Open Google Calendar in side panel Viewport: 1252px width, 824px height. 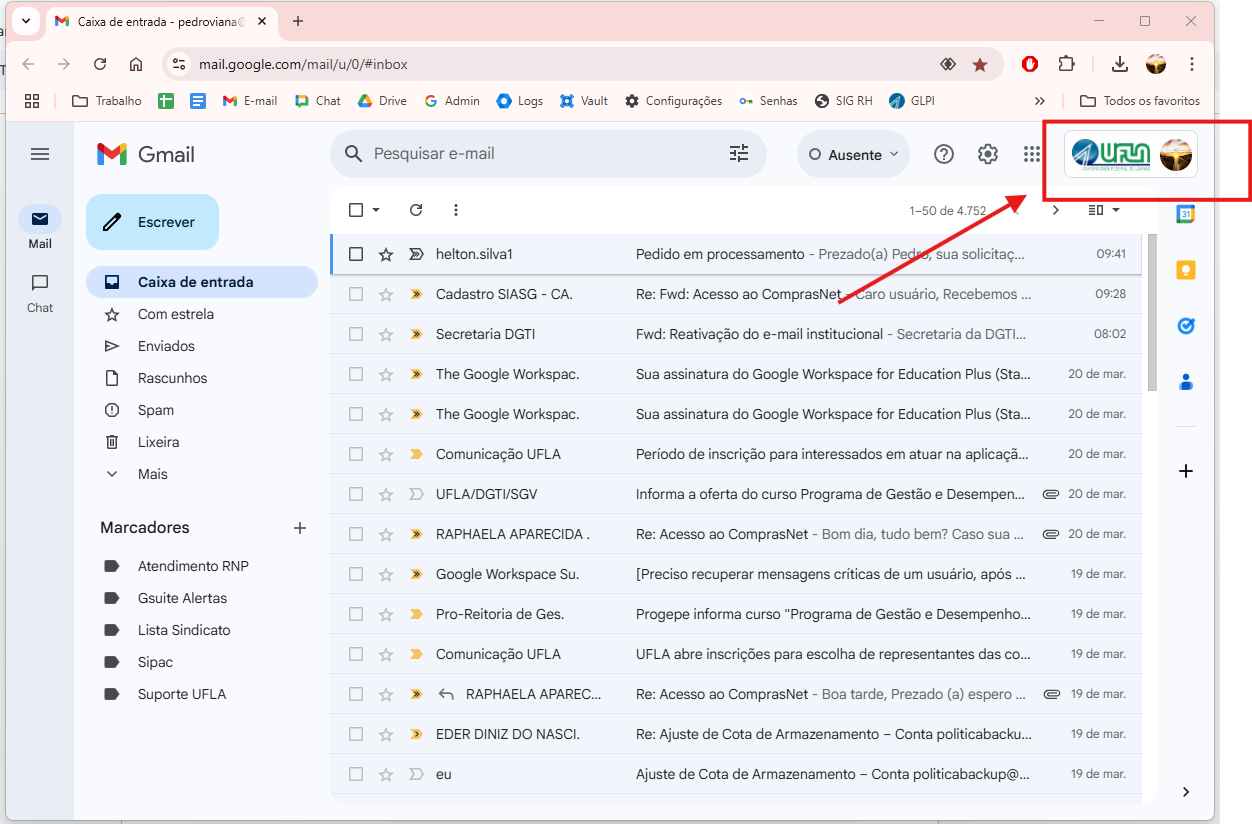(x=1186, y=214)
